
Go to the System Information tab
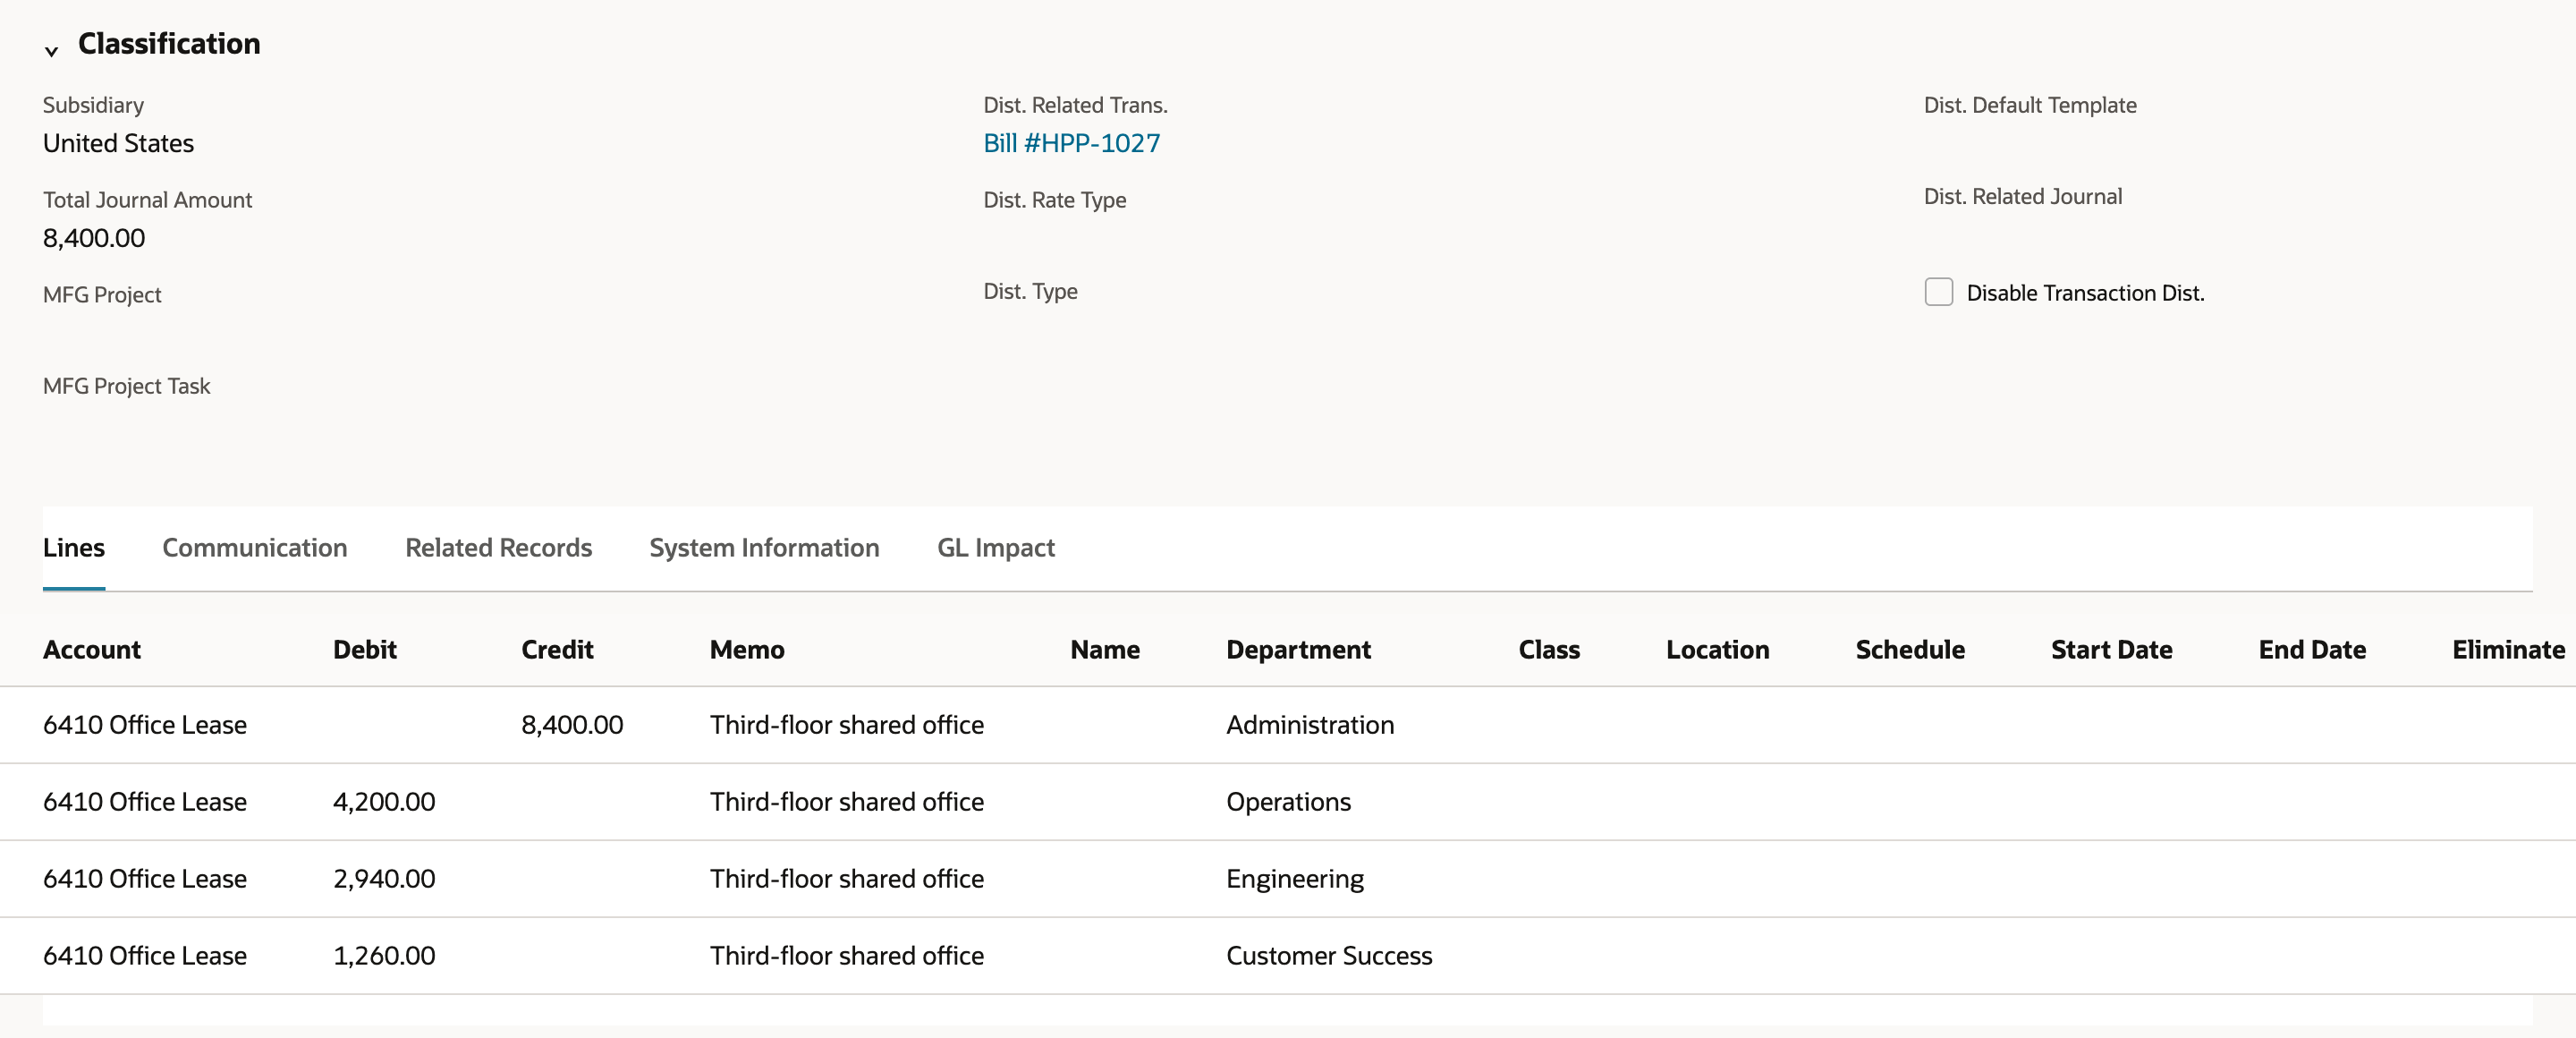pos(764,547)
